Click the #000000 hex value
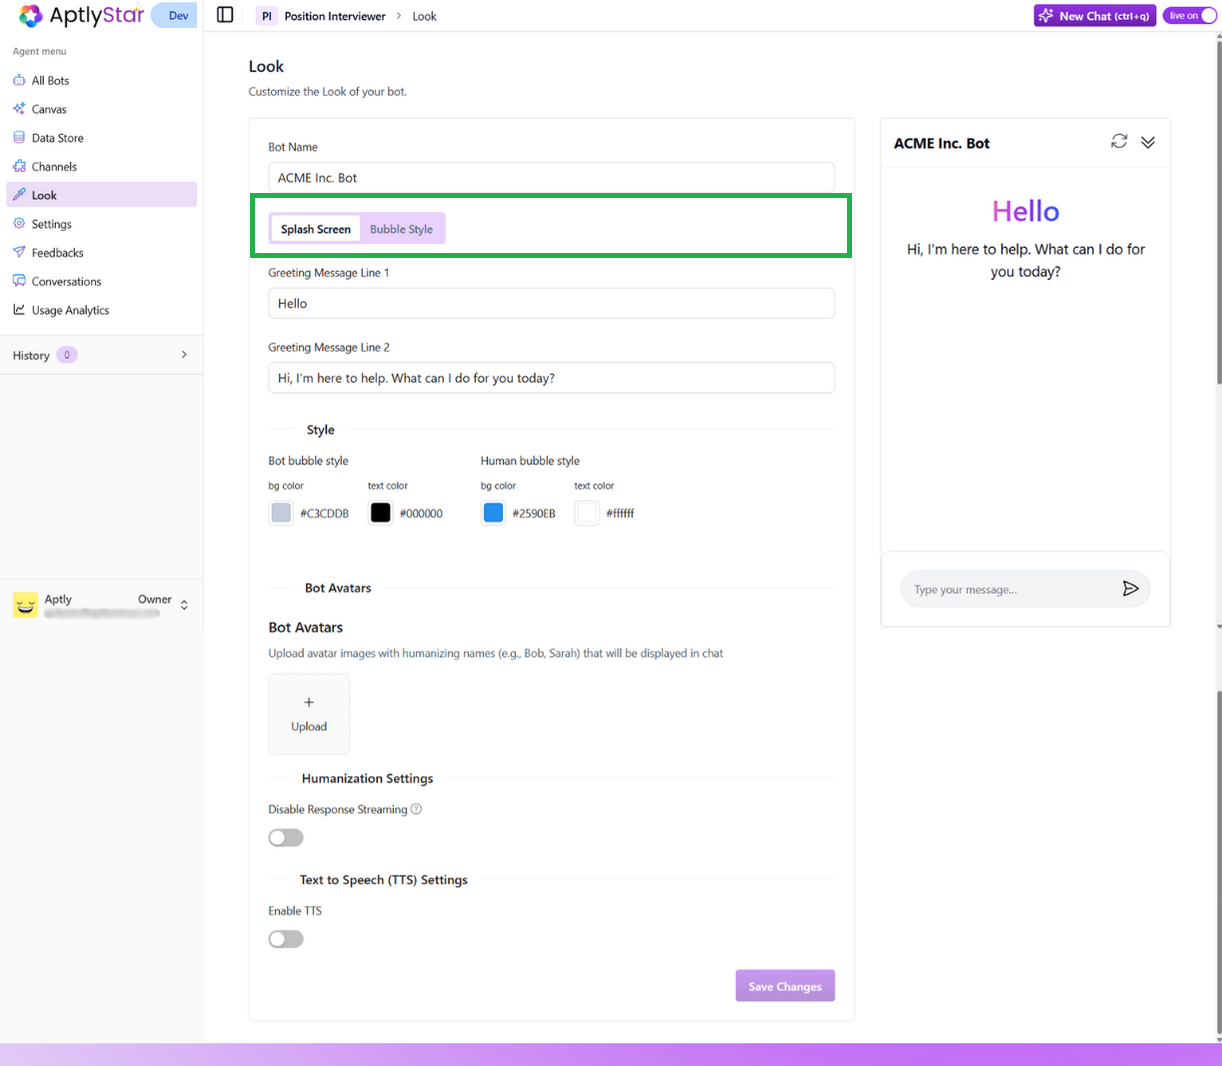The height and width of the screenshot is (1066, 1222). coord(421,514)
